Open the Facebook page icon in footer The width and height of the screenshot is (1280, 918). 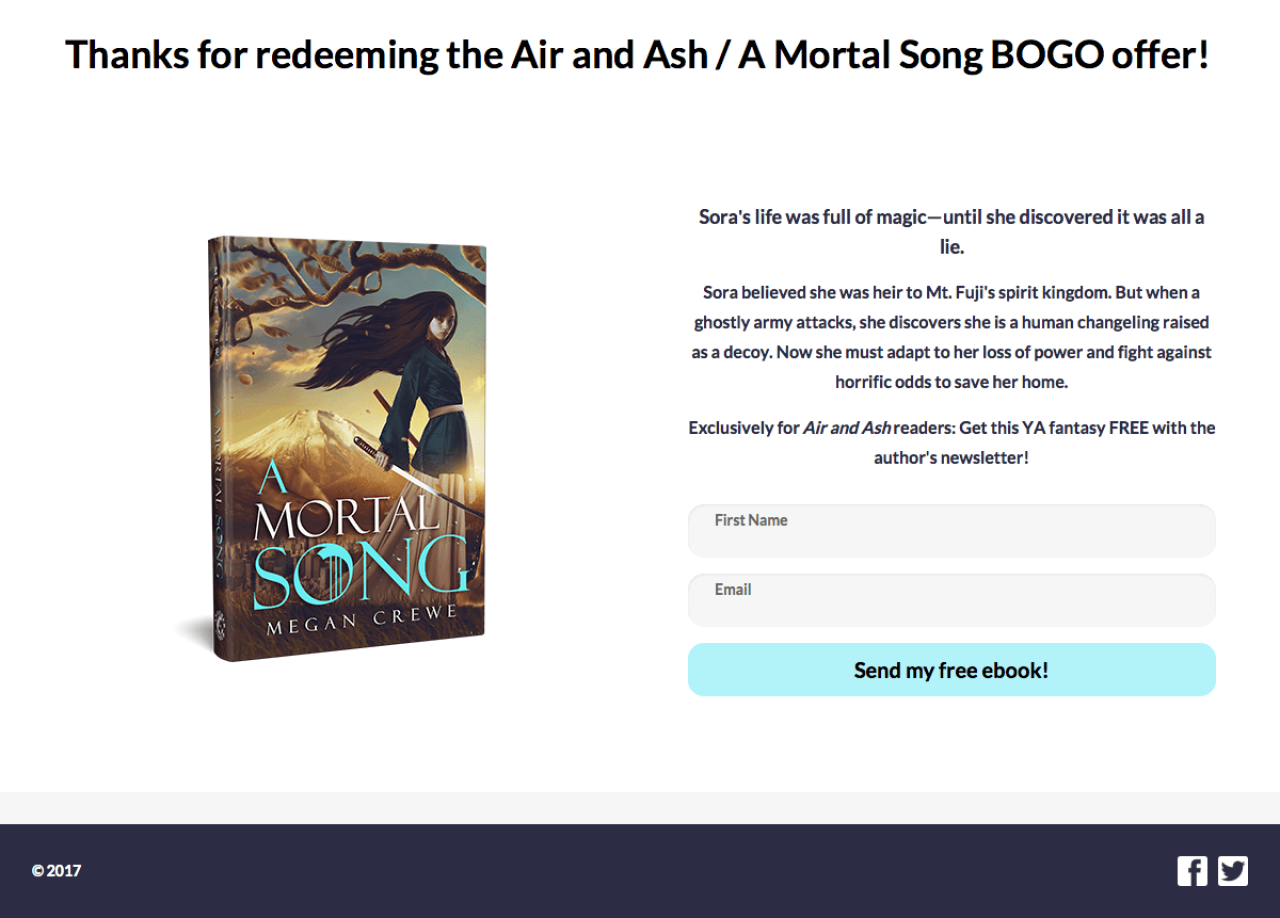[x=1192, y=871]
